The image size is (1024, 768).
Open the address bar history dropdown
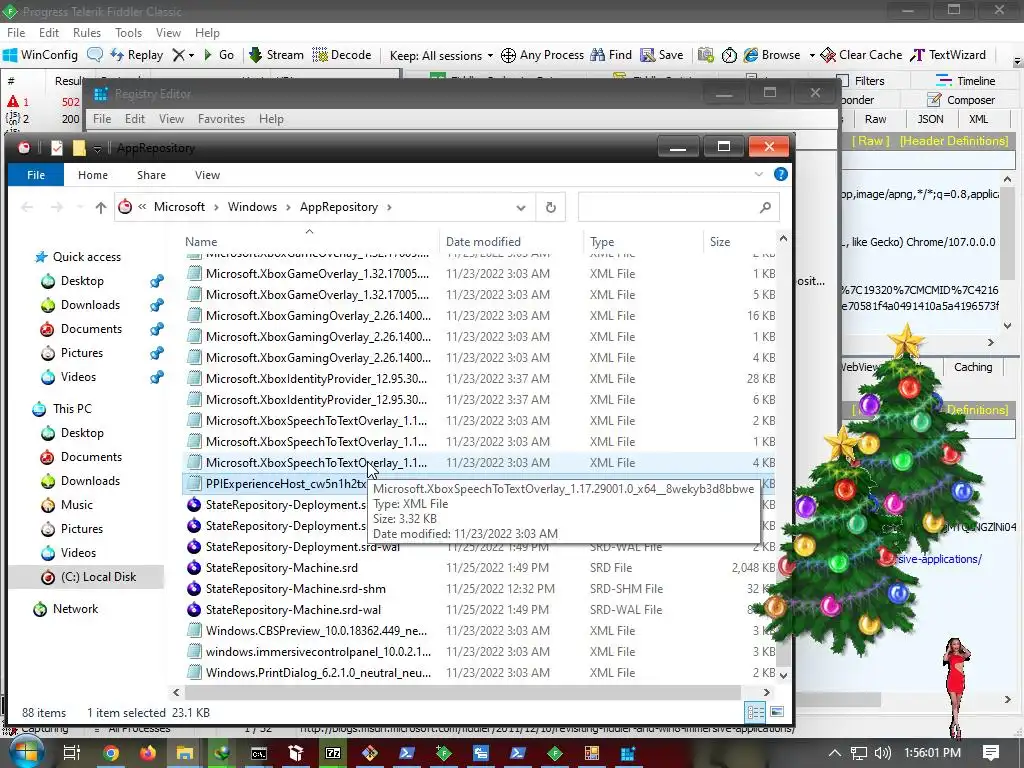520,208
